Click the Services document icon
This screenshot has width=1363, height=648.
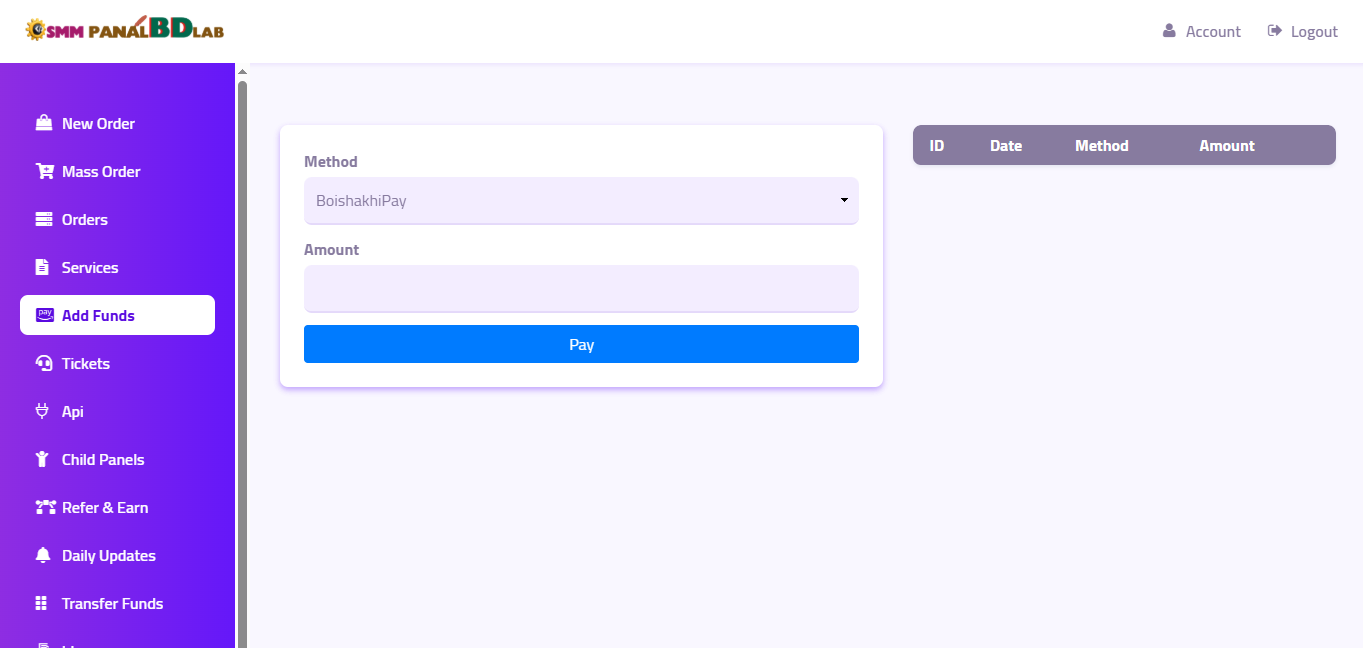pos(42,267)
